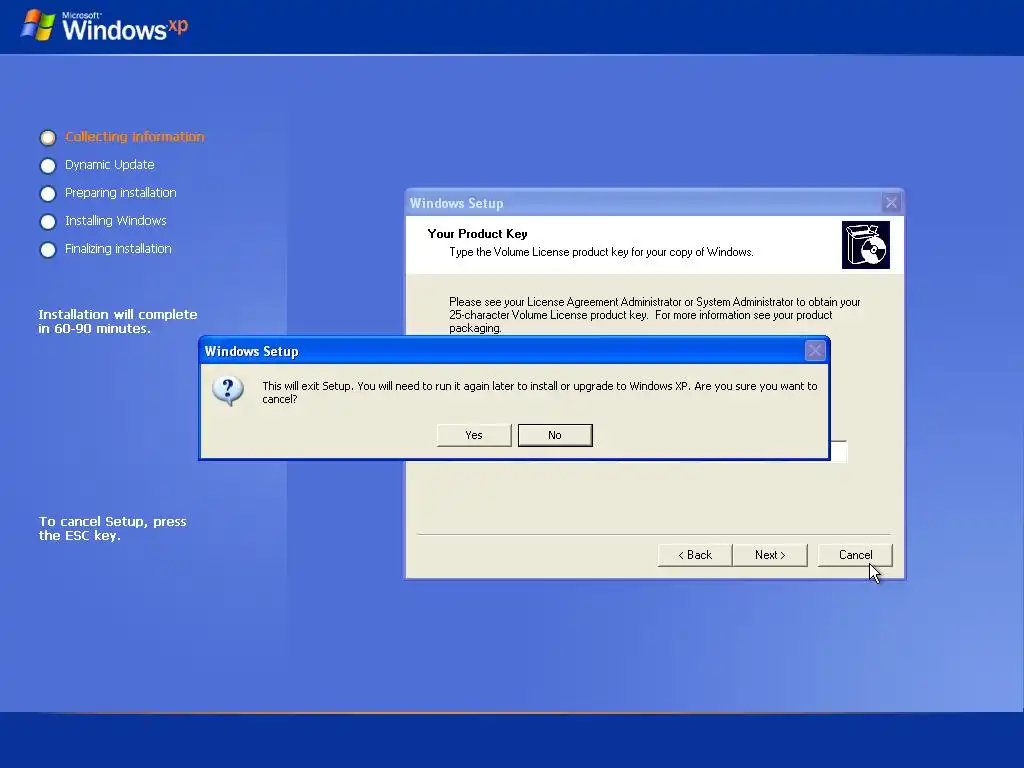This screenshot has height=768, width=1024.
Task: Close the background Product Key Setup window
Action: click(x=891, y=202)
